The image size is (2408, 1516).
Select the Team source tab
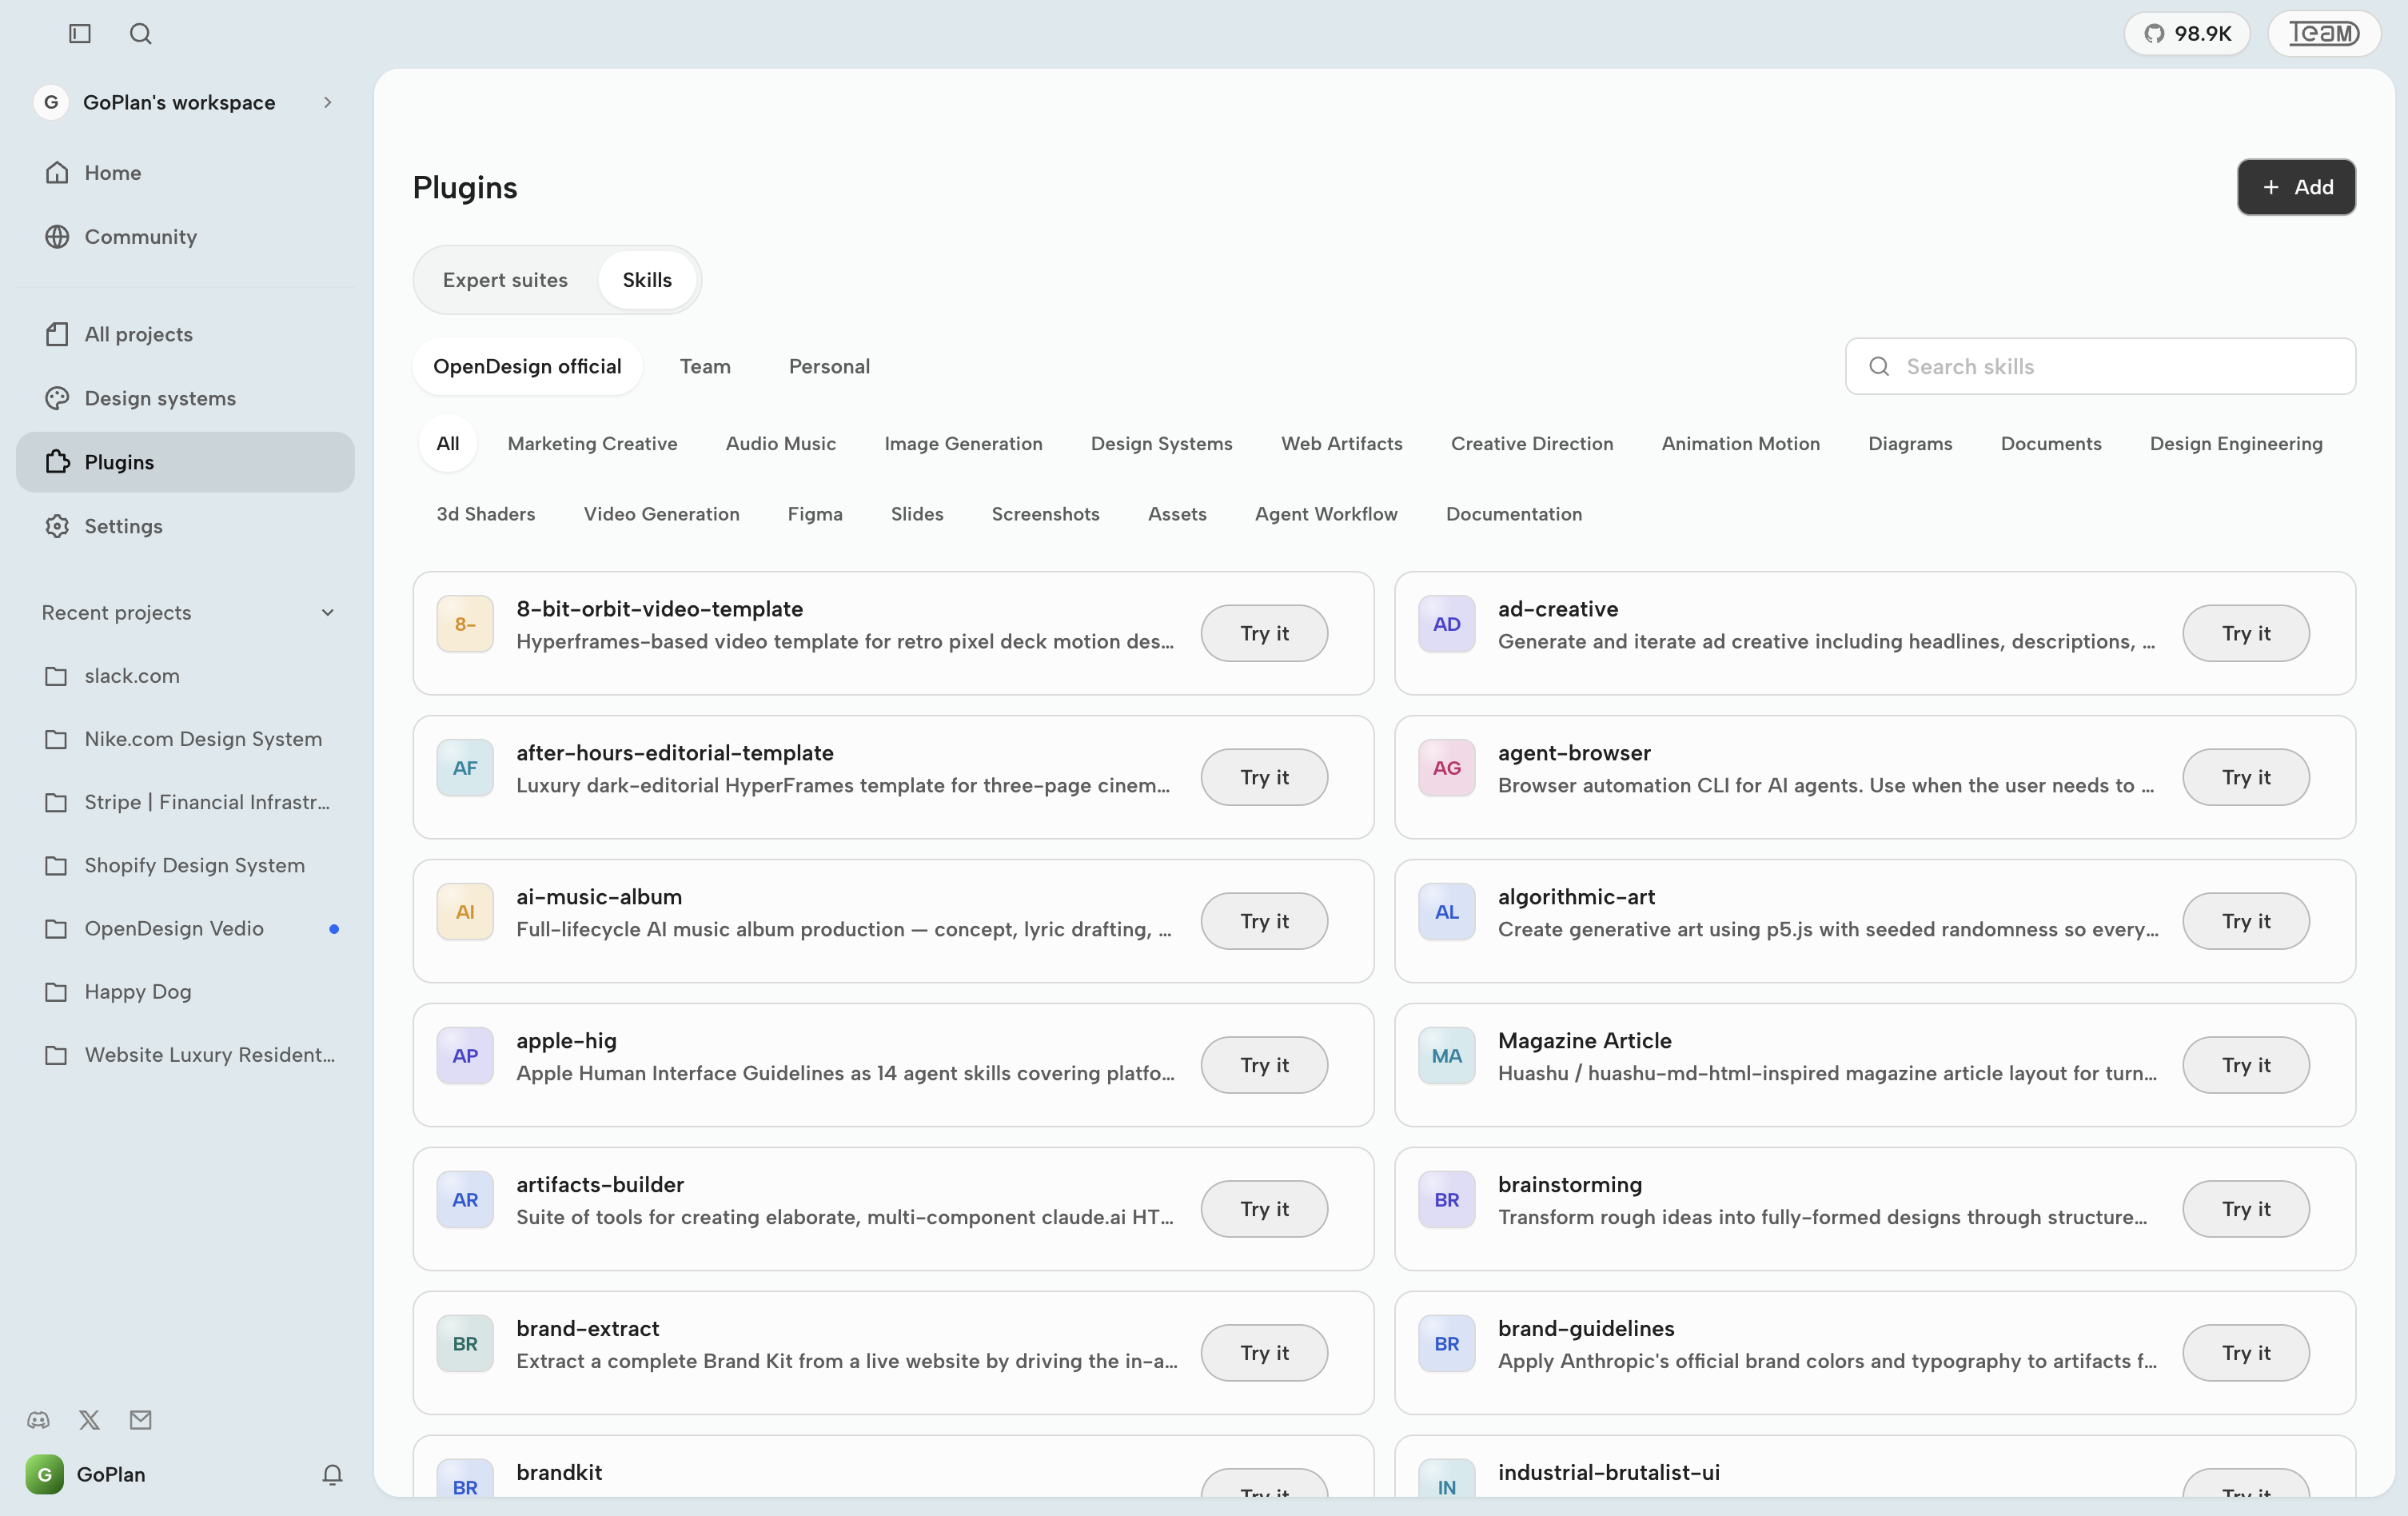click(x=705, y=366)
